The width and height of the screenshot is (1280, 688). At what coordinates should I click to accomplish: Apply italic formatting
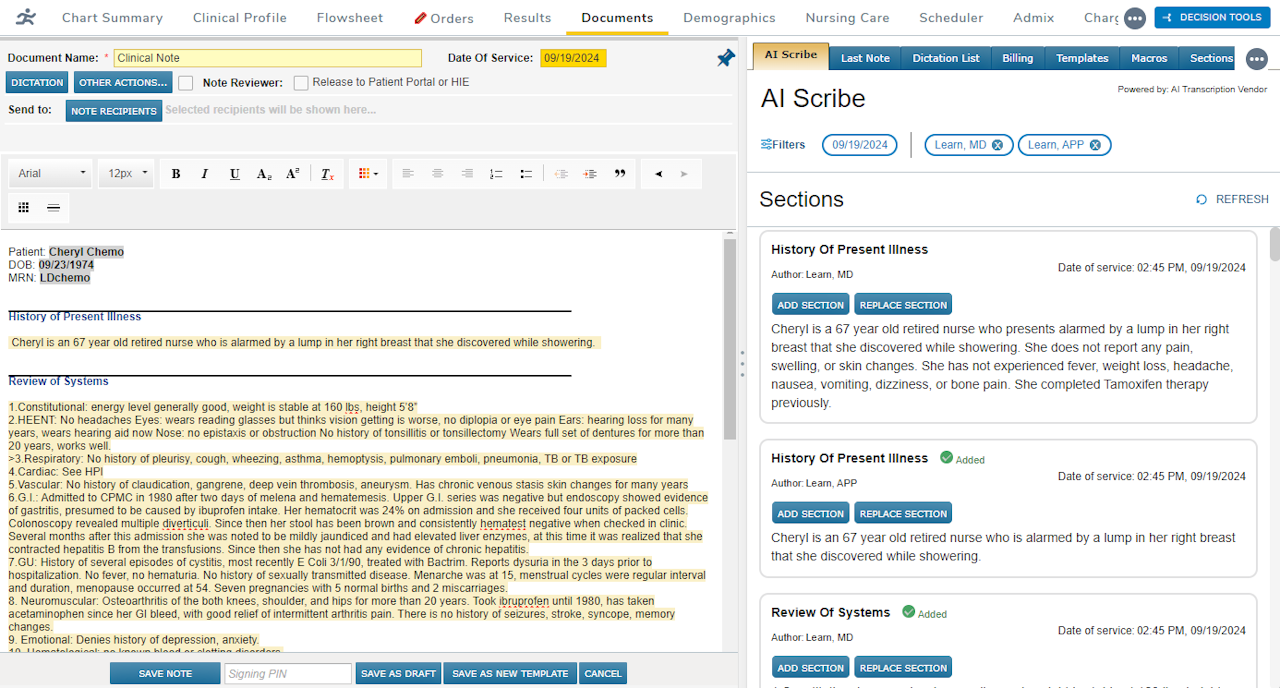point(204,173)
